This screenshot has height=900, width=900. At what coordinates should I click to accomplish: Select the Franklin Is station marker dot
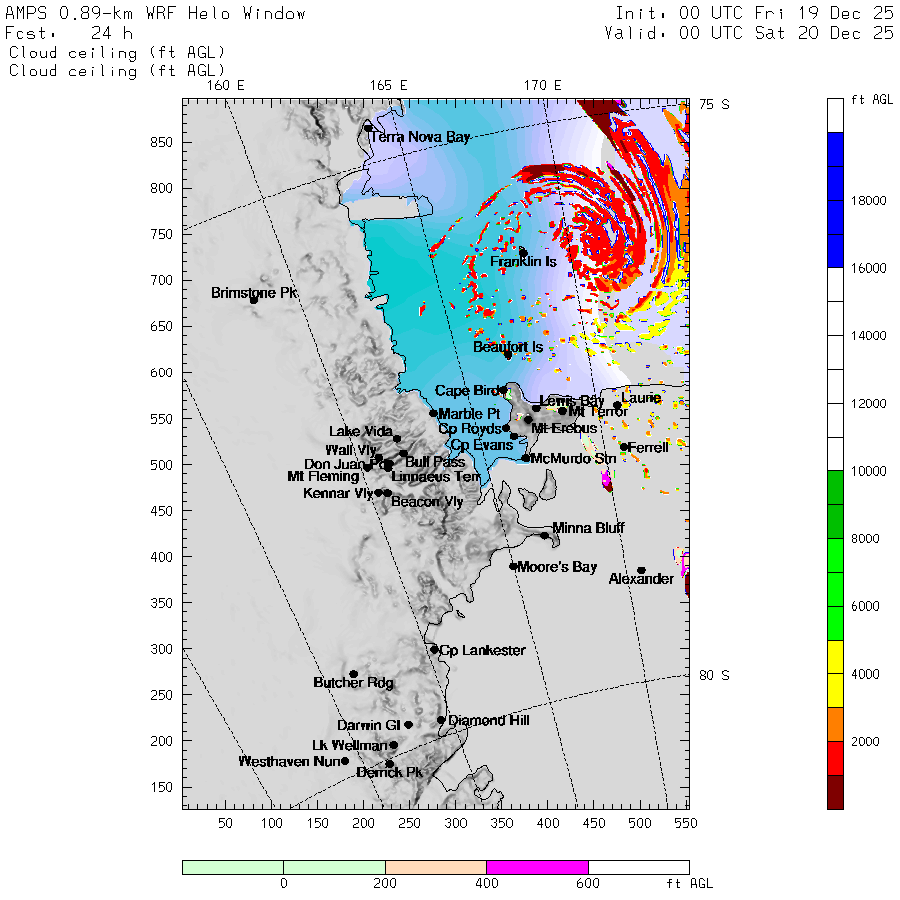[523, 253]
